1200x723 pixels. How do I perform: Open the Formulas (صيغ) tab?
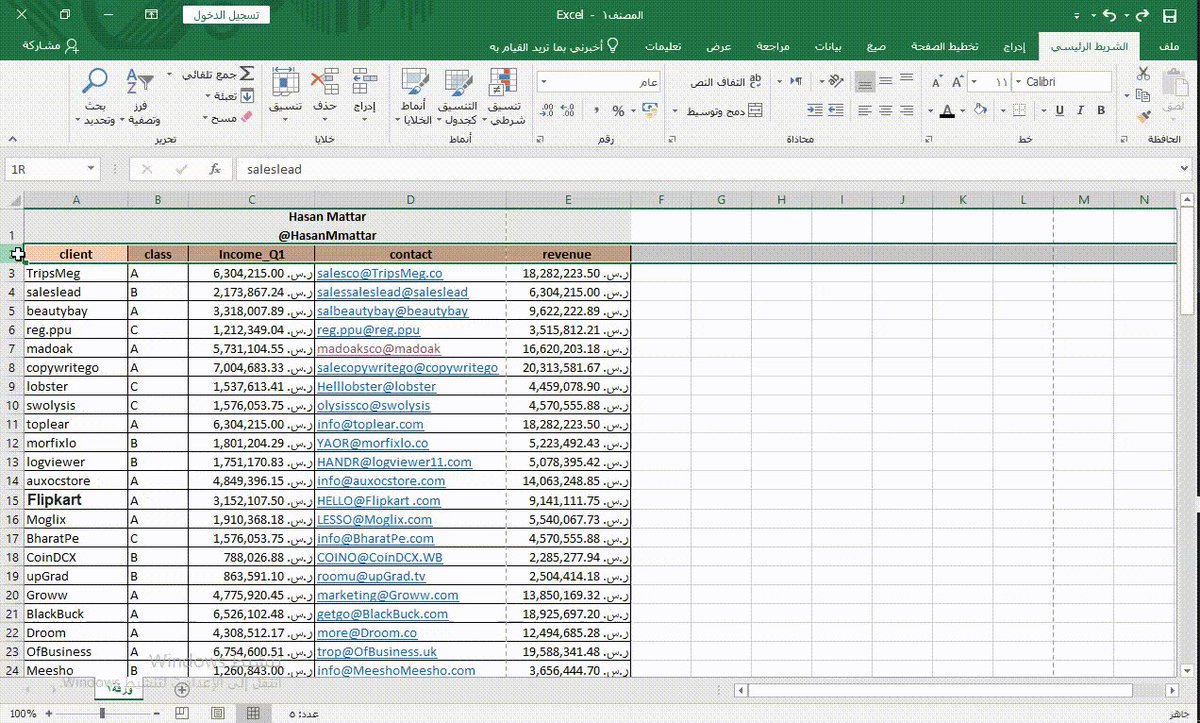tap(876, 46)
